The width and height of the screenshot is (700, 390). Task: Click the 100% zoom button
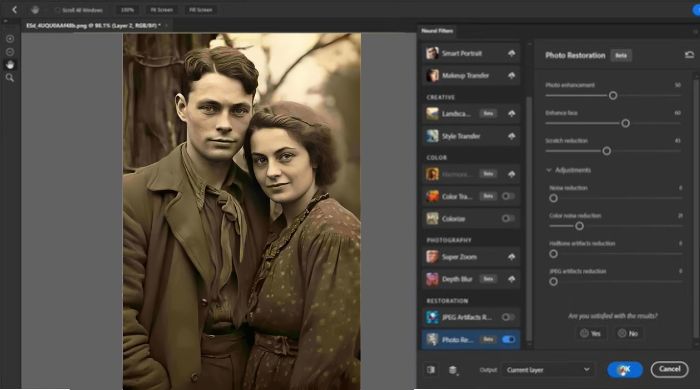point(127,10)
